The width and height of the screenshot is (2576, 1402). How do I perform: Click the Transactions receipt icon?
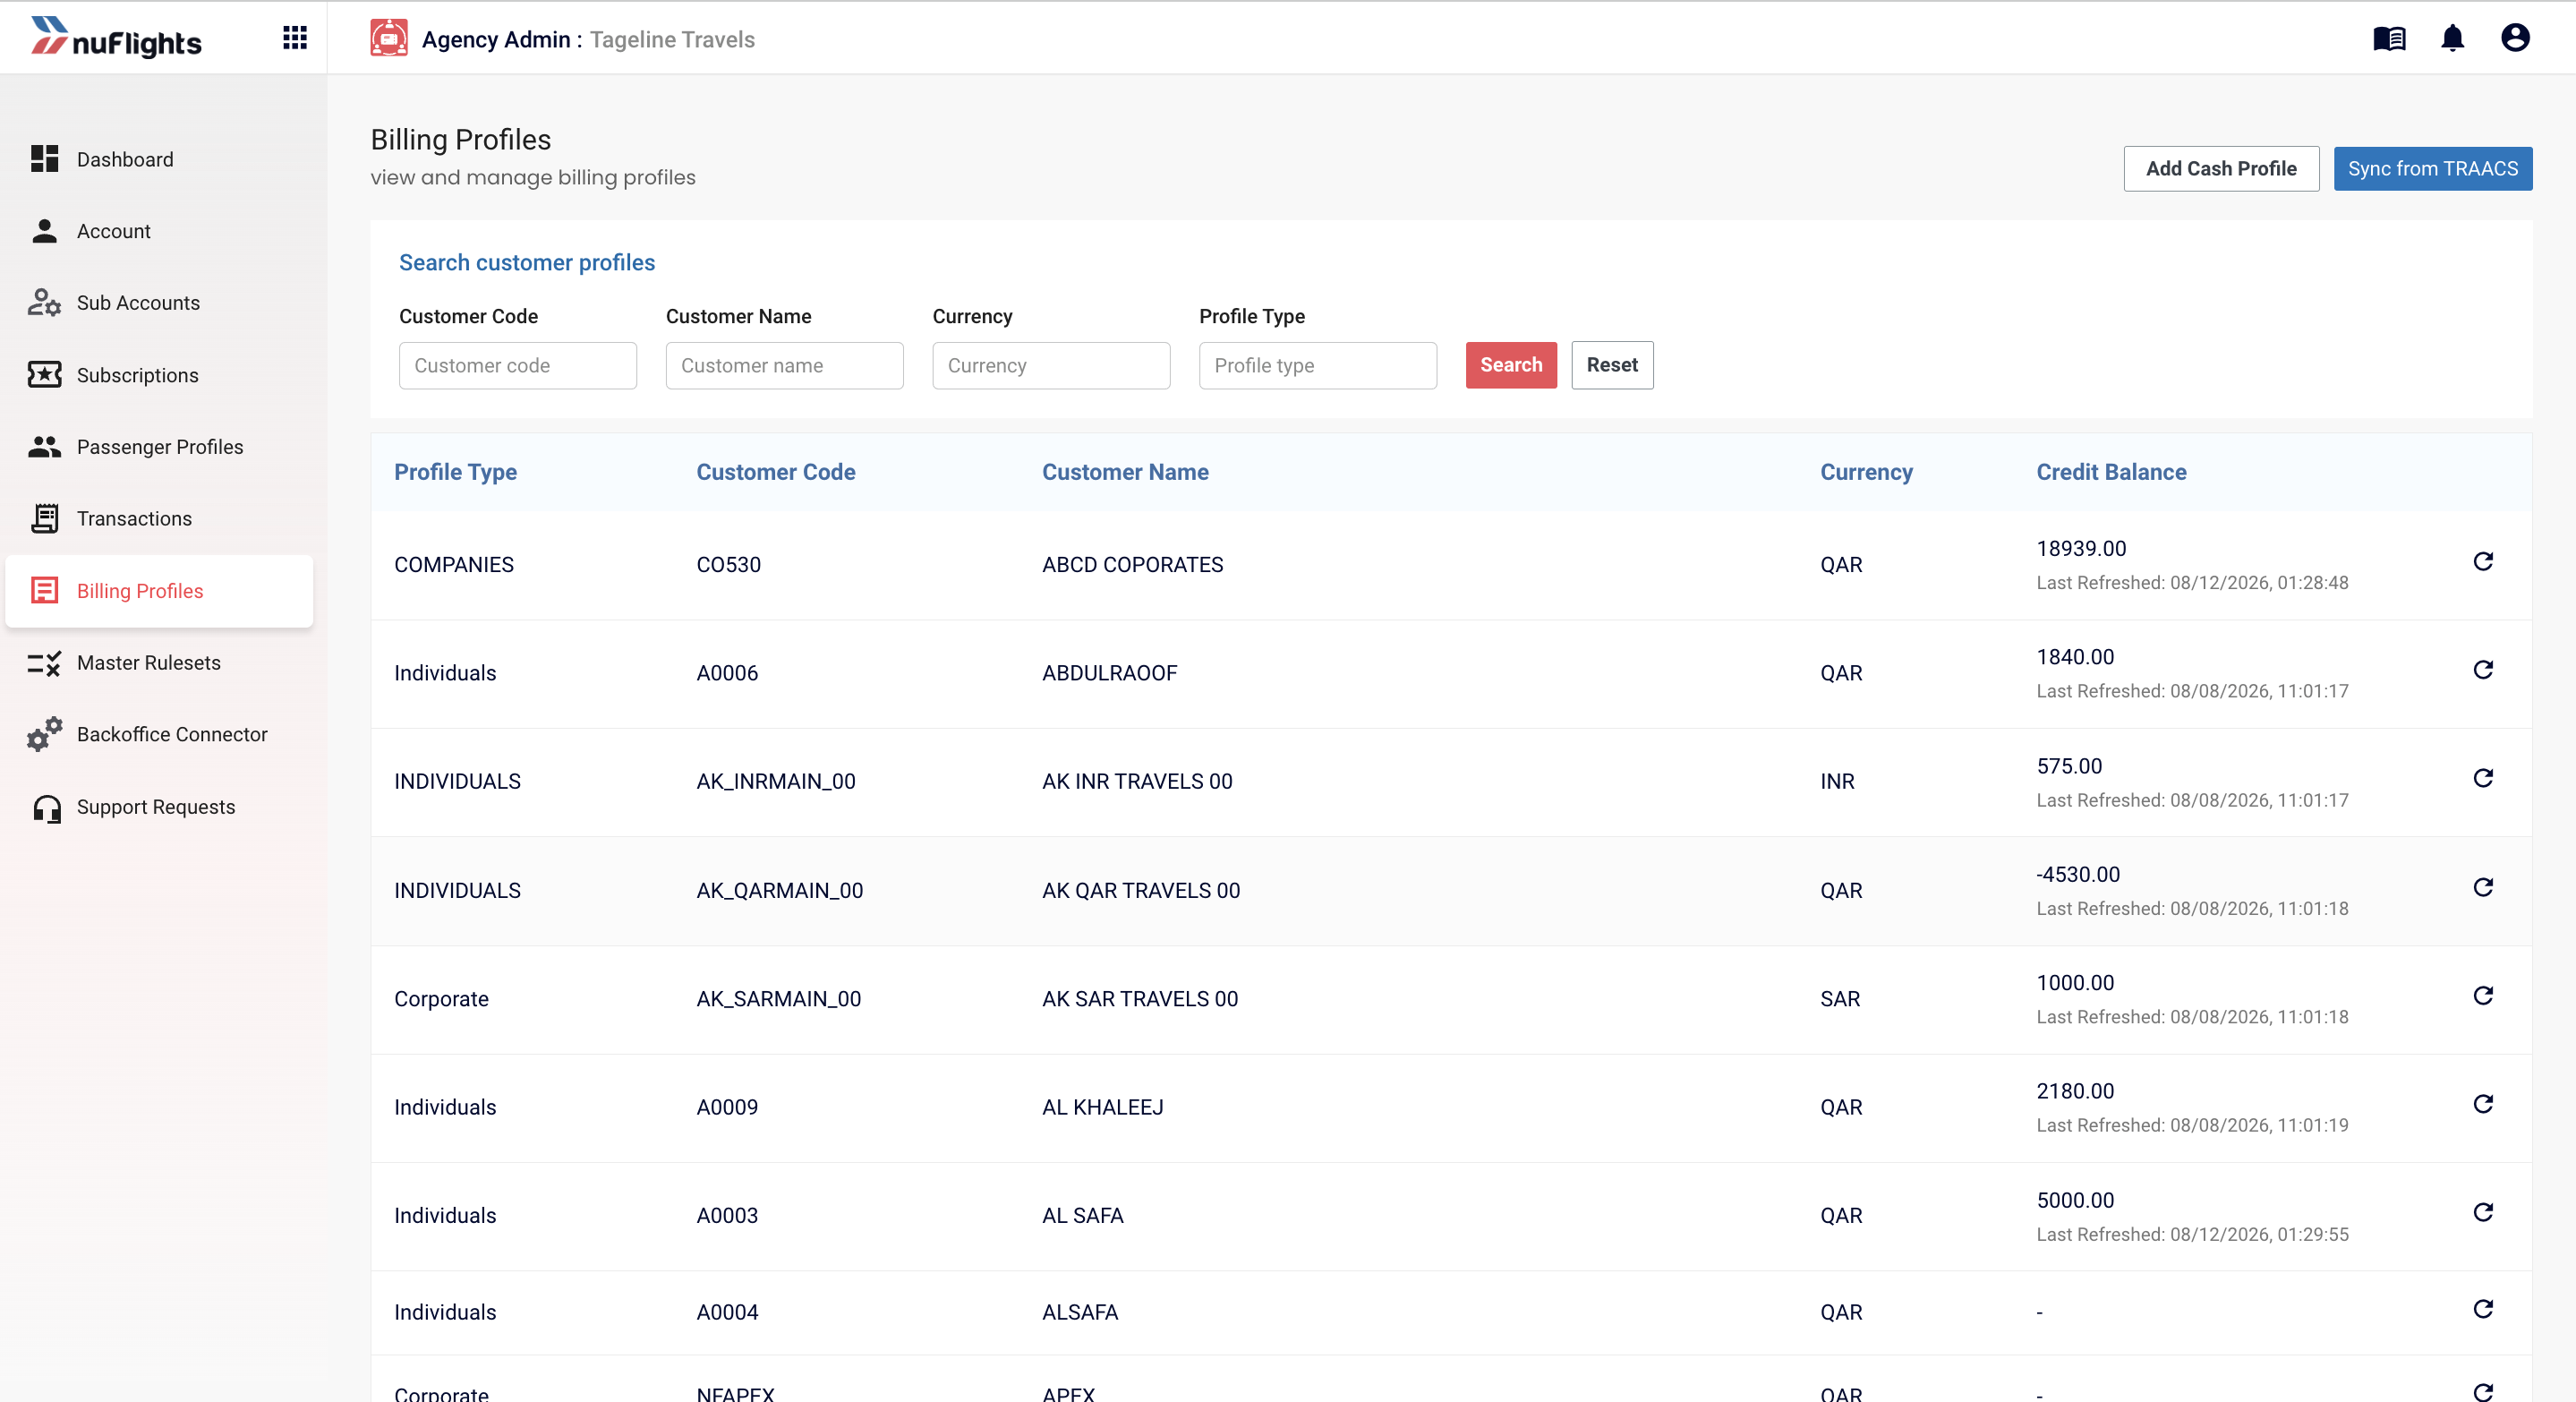coord(44,518)
